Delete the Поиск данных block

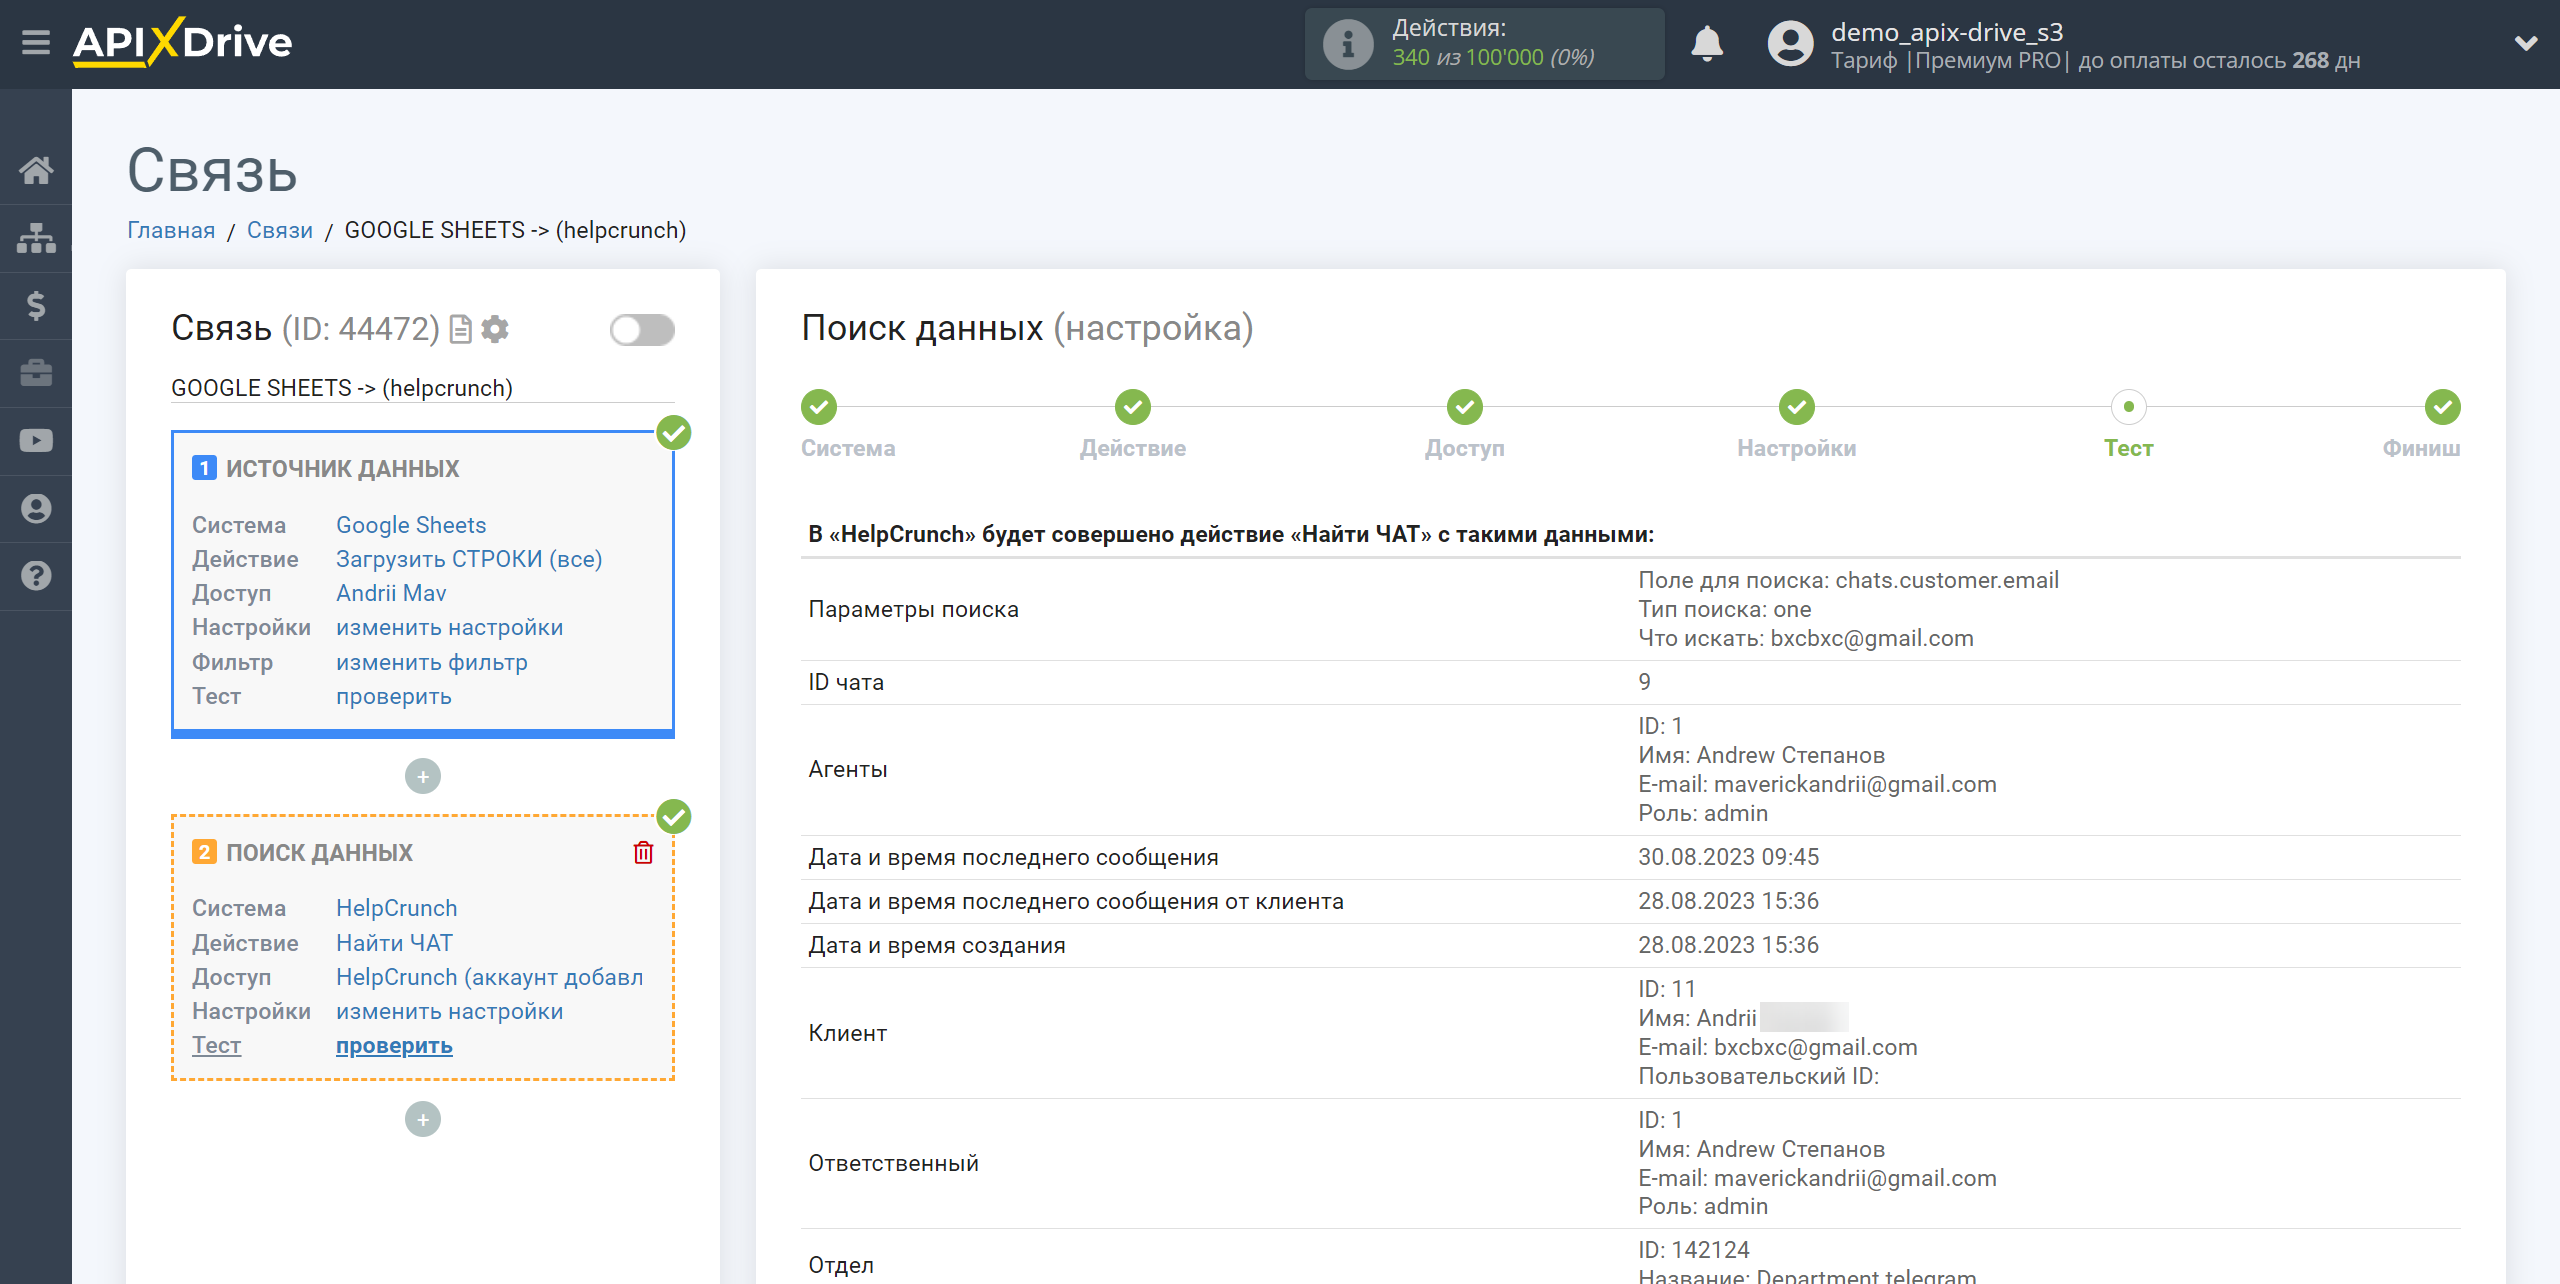pos(643,852)
